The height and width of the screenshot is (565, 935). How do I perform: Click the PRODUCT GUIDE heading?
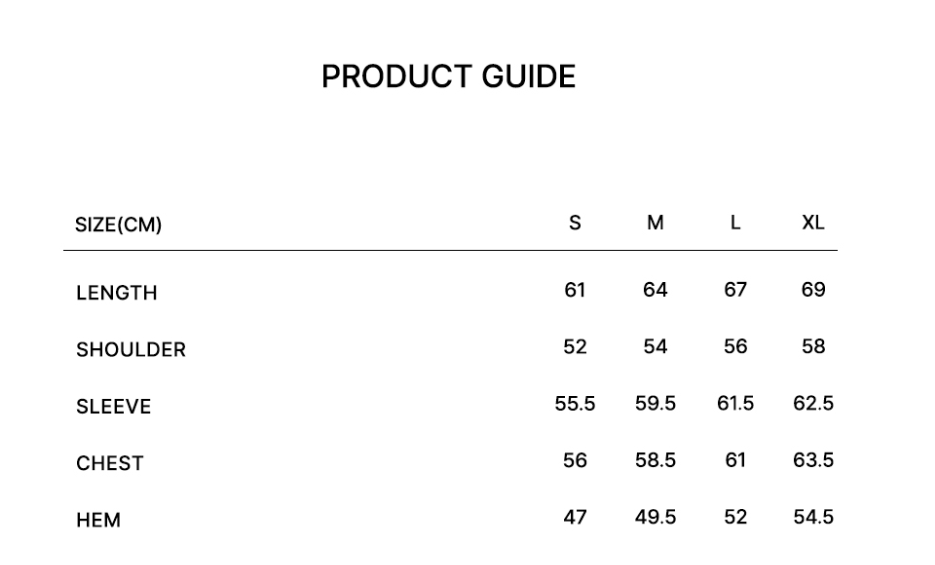(448, 77)
